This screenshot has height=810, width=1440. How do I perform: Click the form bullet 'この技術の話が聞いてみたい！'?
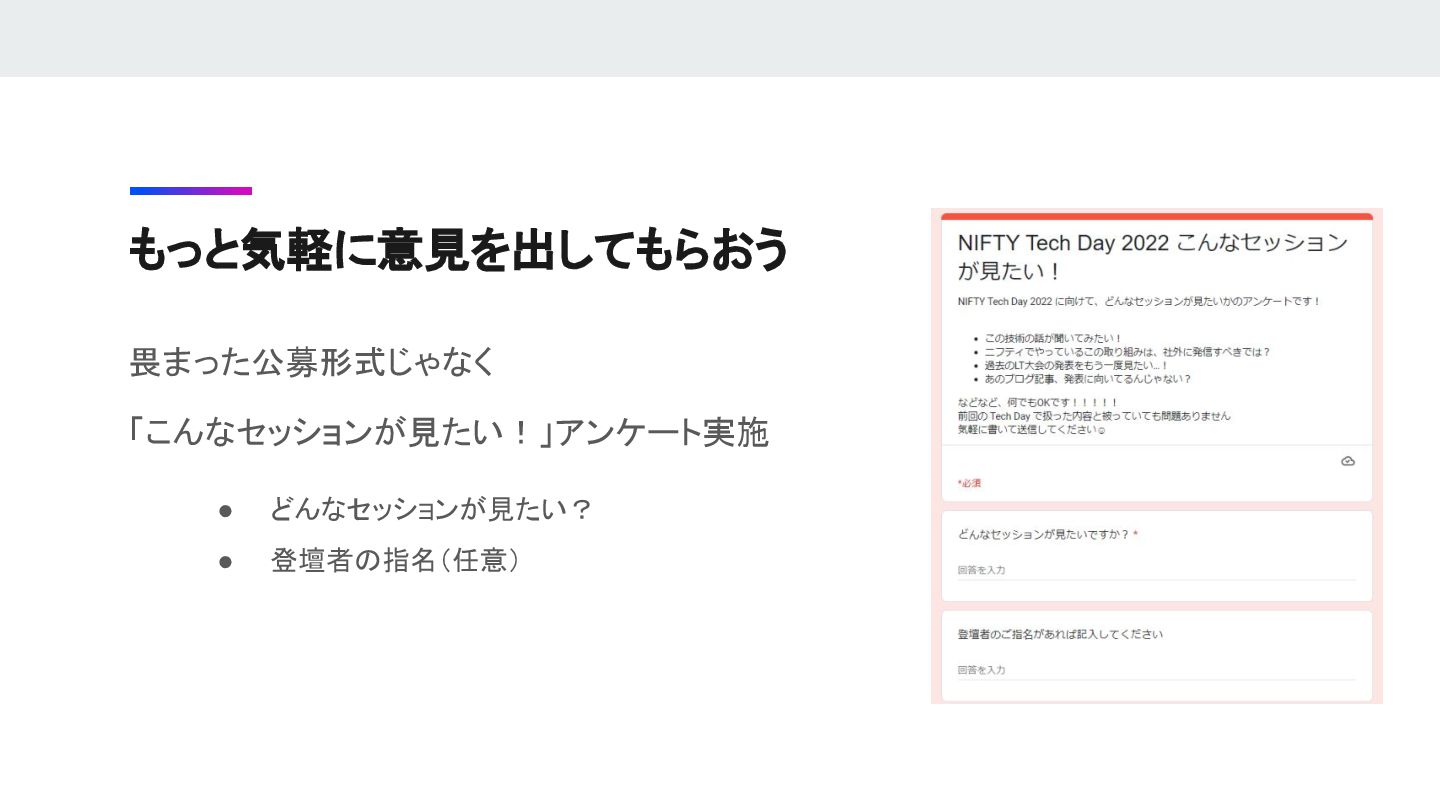pyautogui.click(x=1054, y=338)
